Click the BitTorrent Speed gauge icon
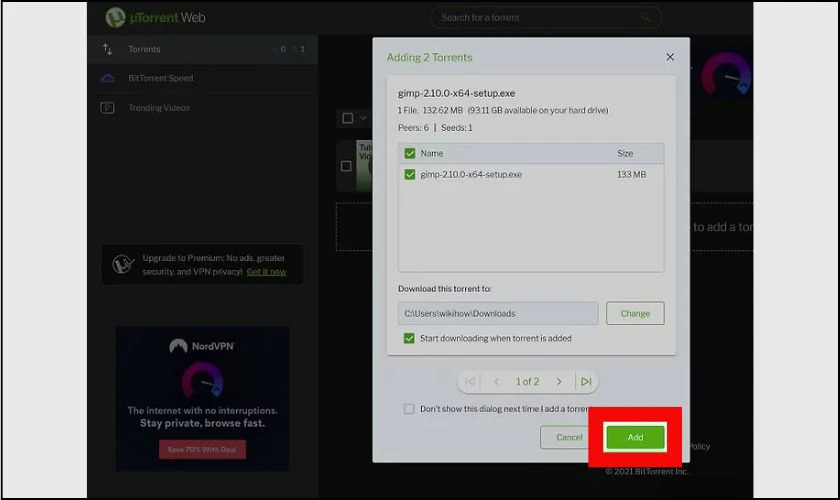Viewport: 840px width, 500px height. tap(108, 78)
